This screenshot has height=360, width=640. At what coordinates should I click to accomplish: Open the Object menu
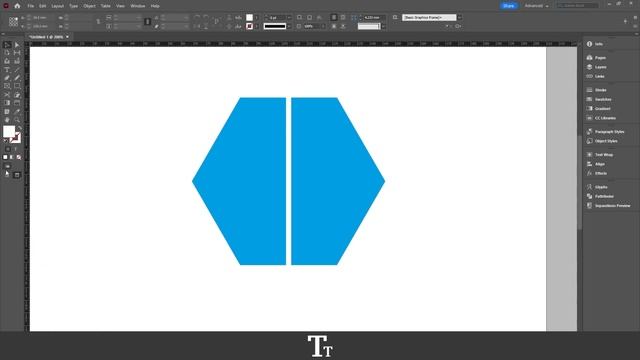[89, 6]
